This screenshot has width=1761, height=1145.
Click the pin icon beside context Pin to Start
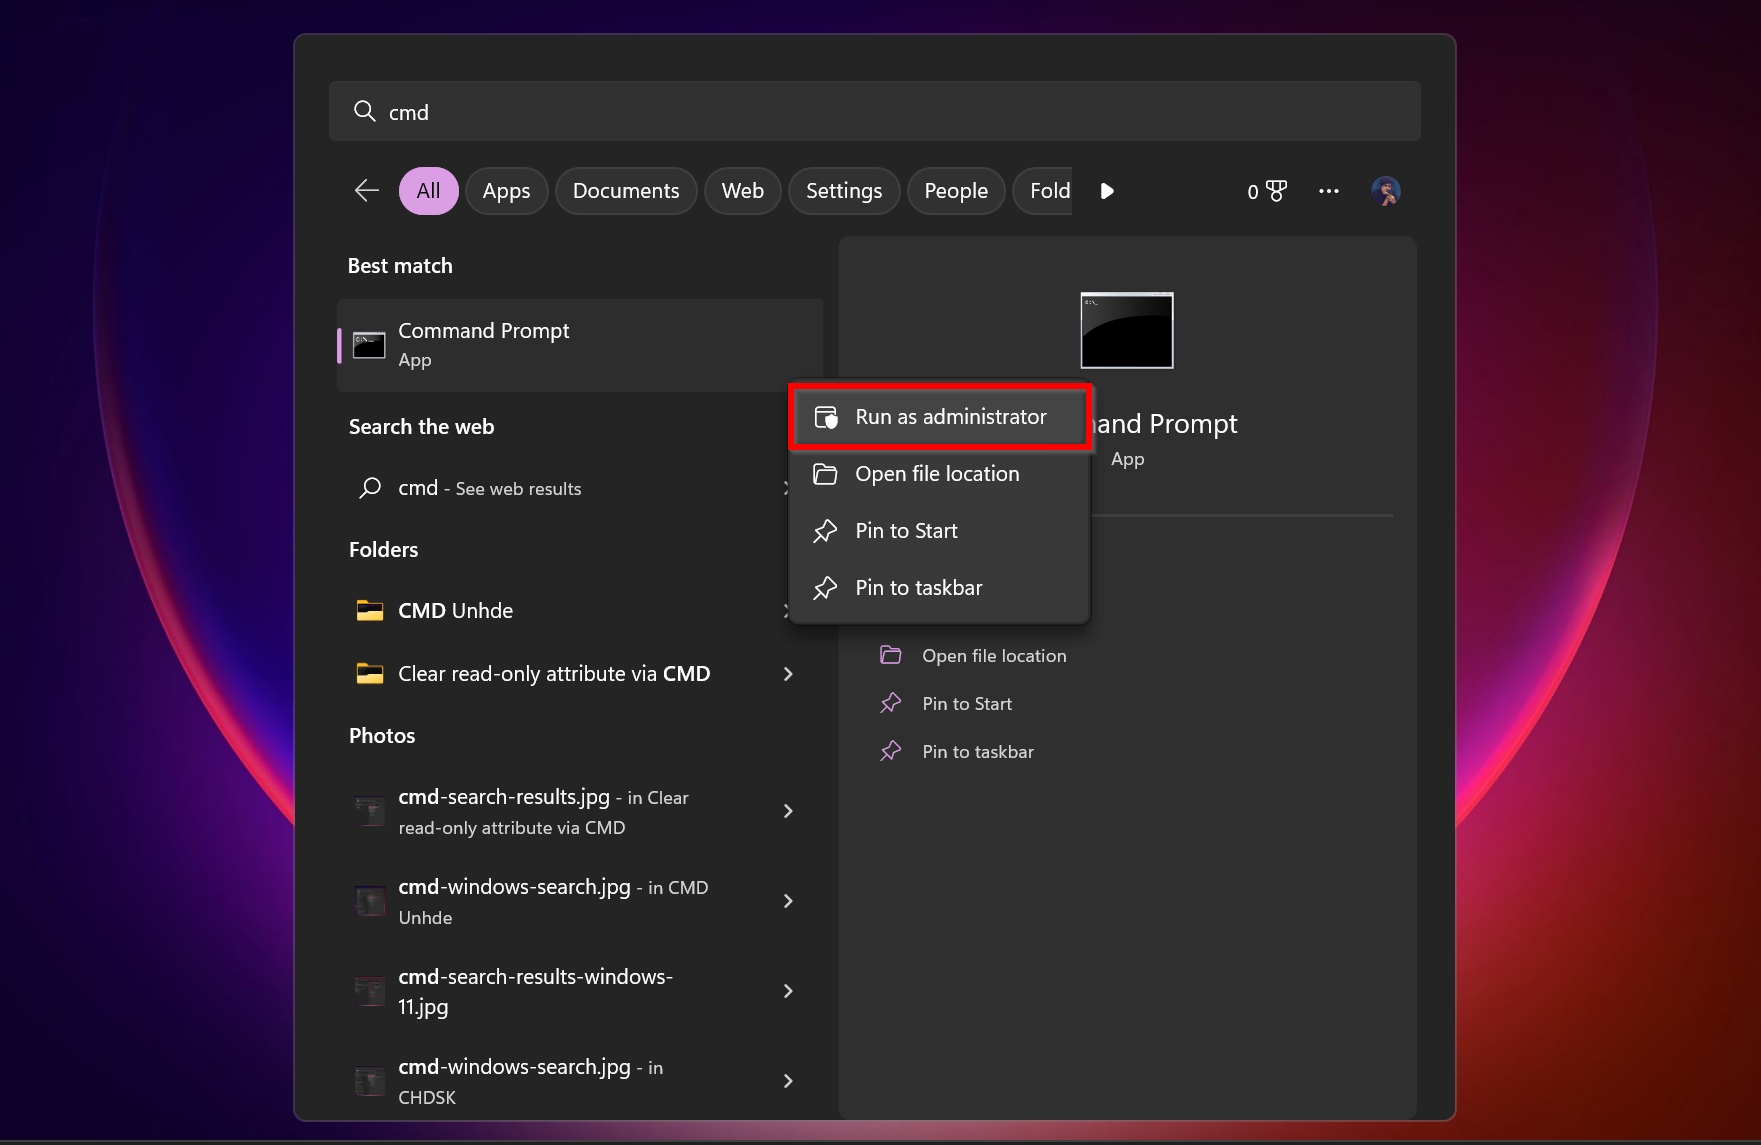point(825,531)
